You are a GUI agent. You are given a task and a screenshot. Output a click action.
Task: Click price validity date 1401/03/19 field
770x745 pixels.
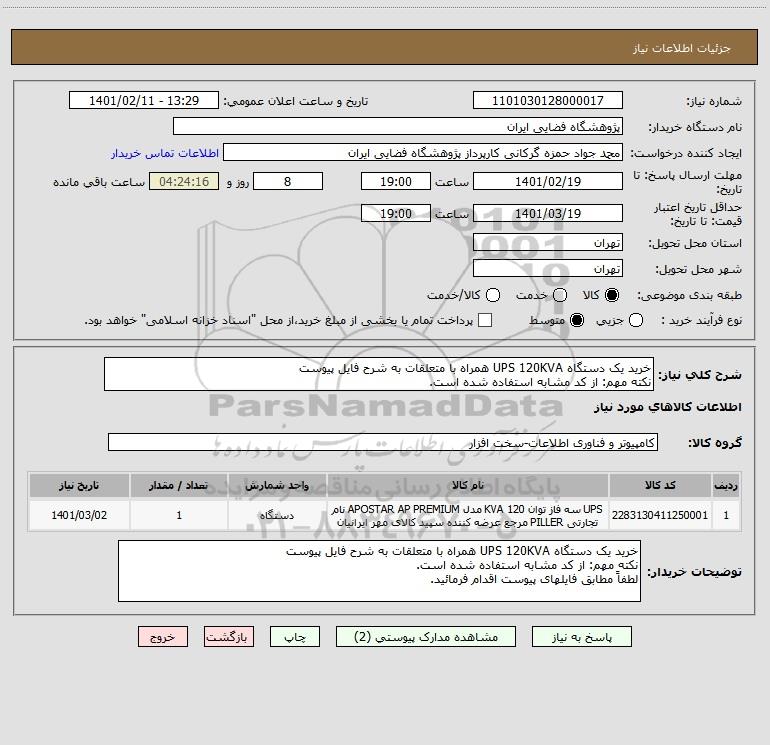coord(548,213)
